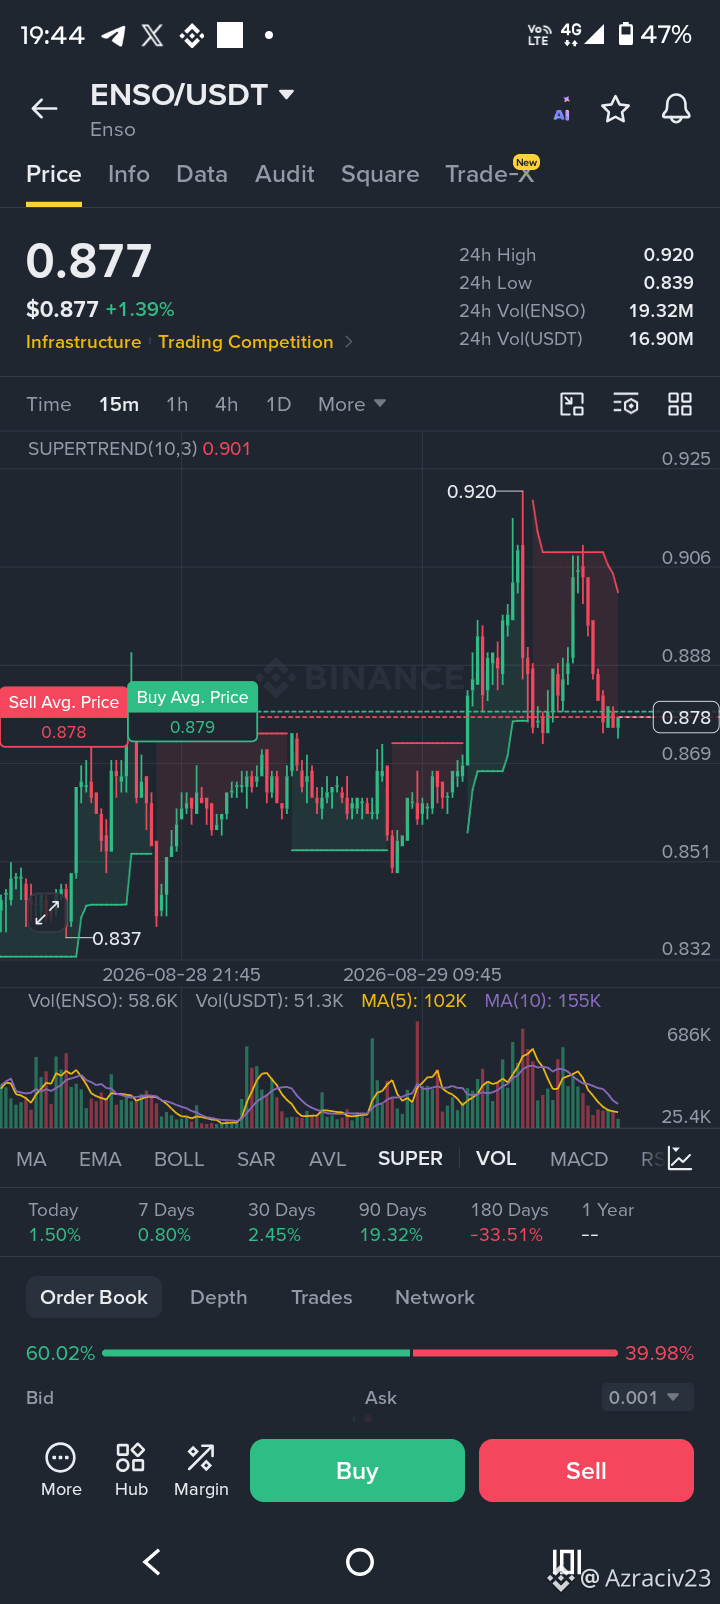Open the Trading Competition link

click(246, 342)
